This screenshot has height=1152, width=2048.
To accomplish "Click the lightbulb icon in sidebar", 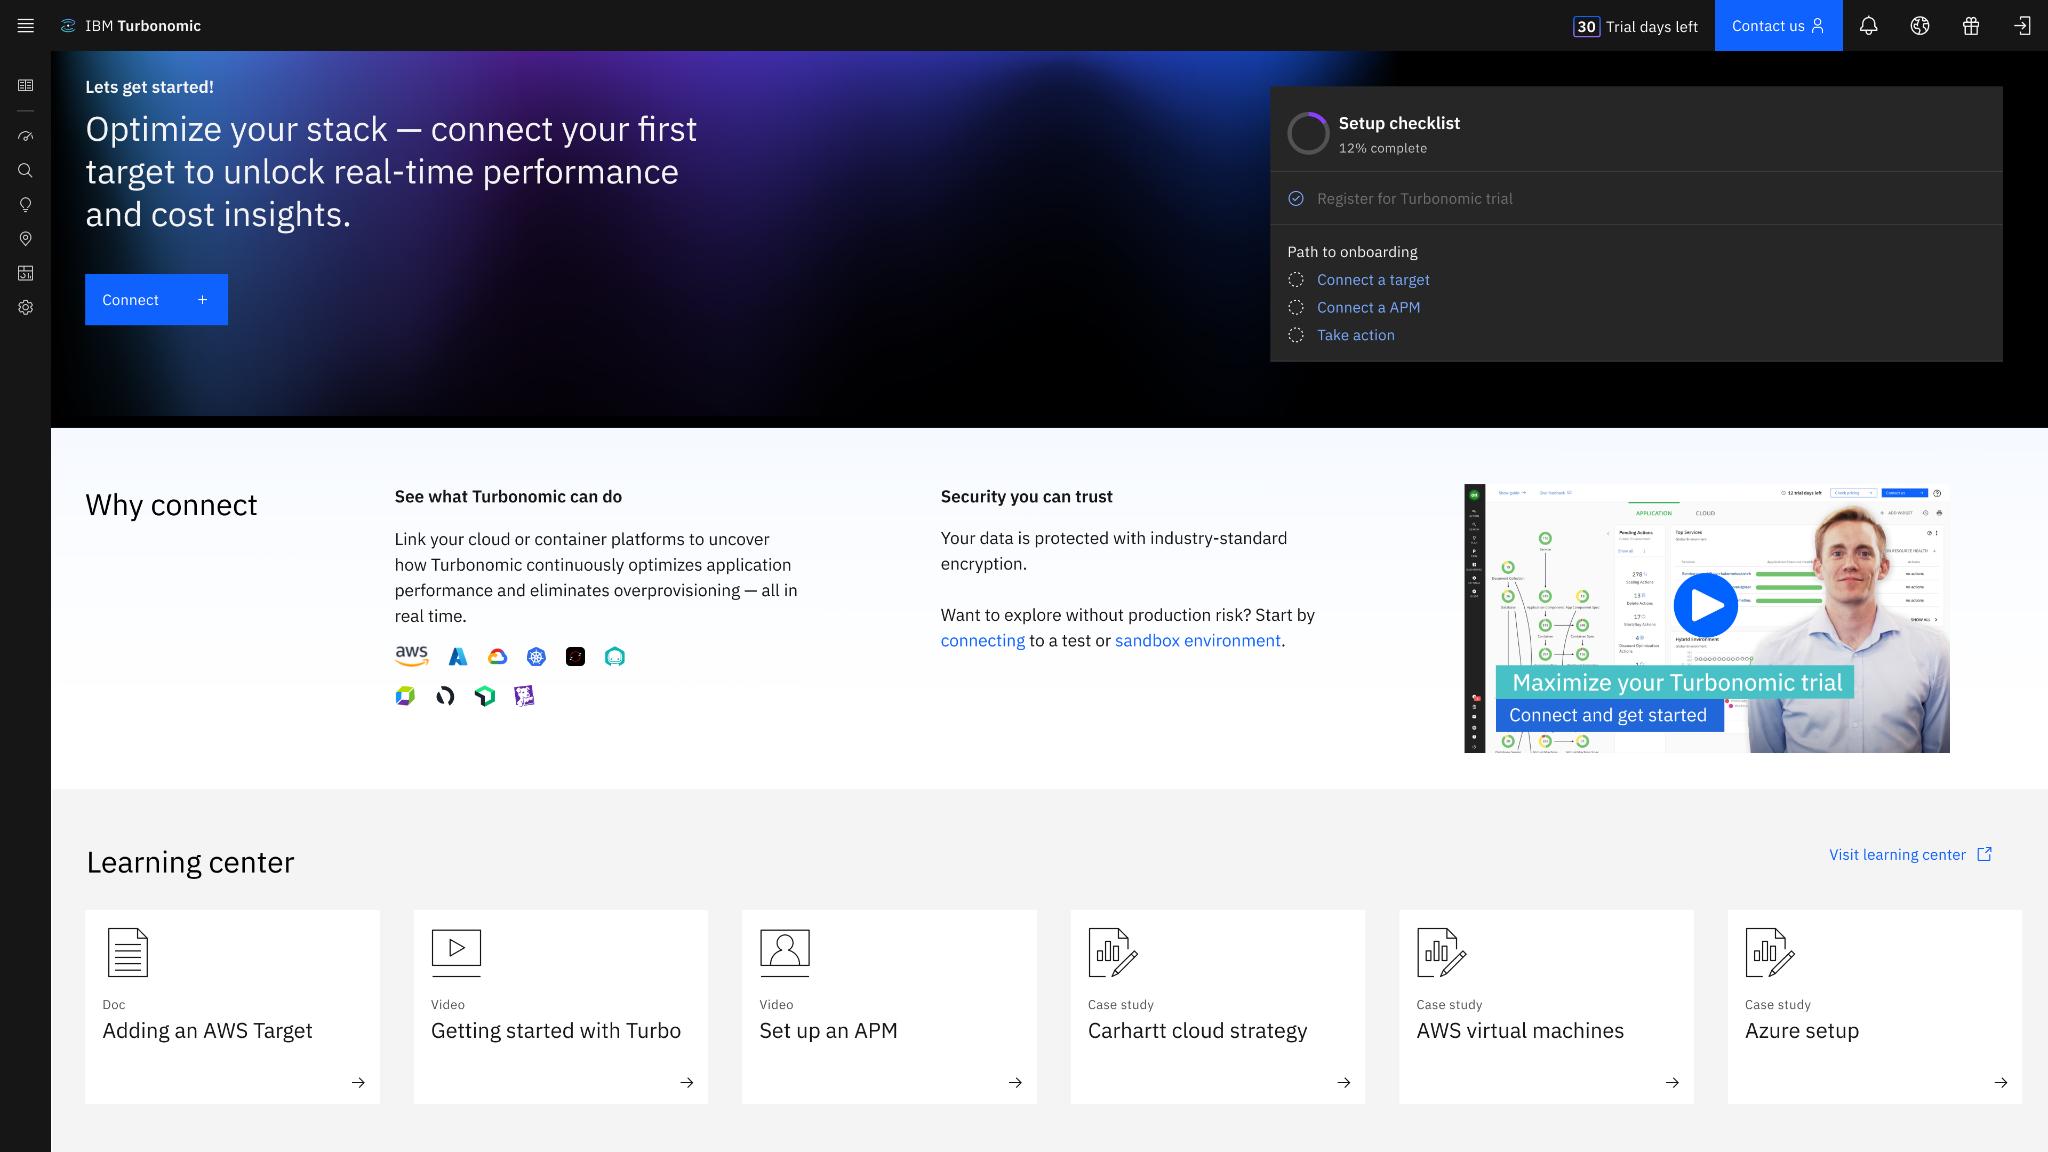I will click(26, 205).
